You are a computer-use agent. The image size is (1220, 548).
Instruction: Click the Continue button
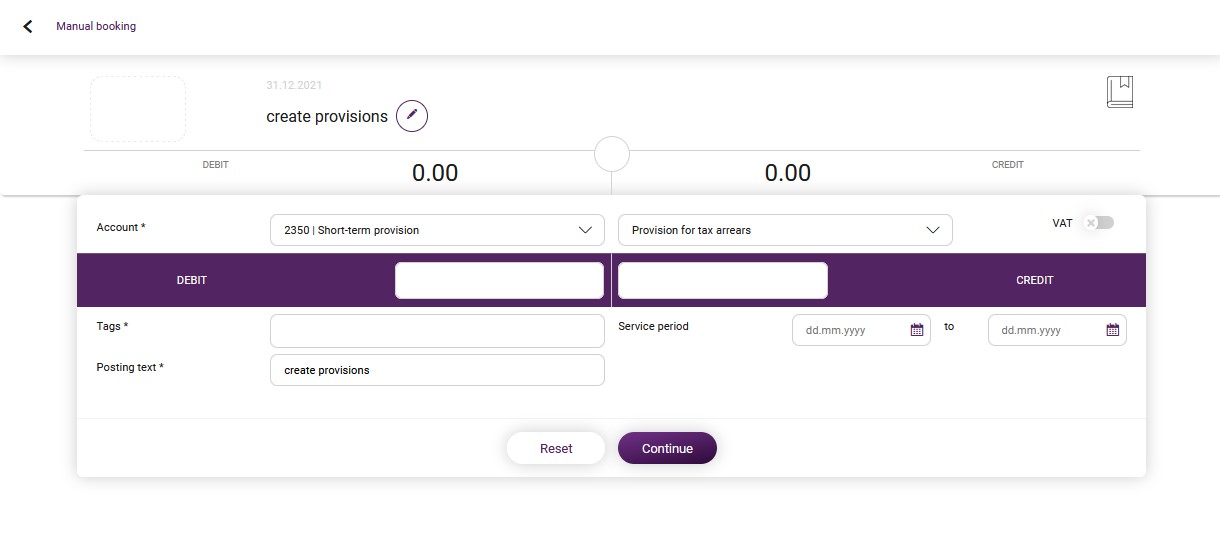coord(667,448)
